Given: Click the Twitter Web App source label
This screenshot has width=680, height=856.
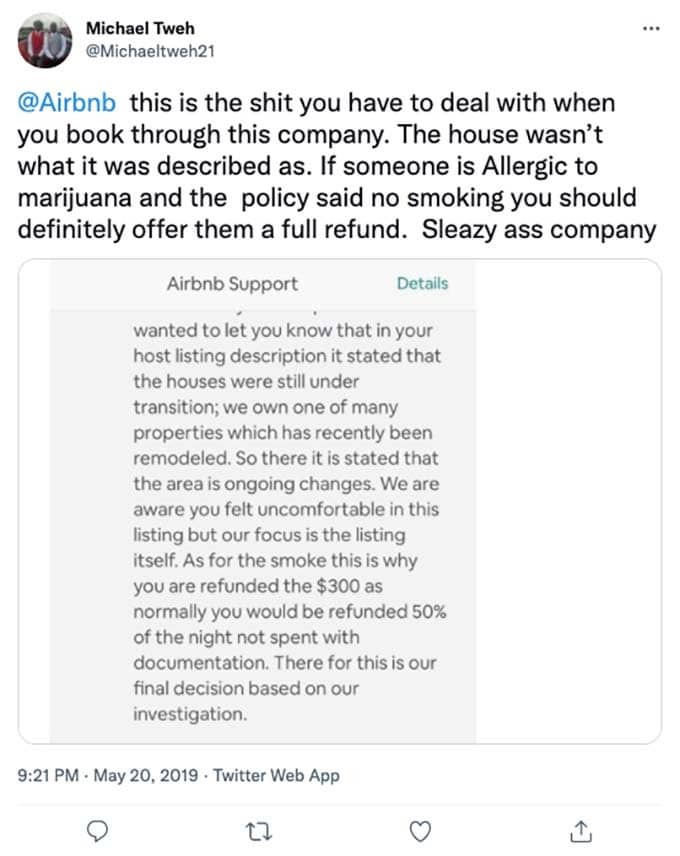Looking at the screenshot, I should pos(276,775).
